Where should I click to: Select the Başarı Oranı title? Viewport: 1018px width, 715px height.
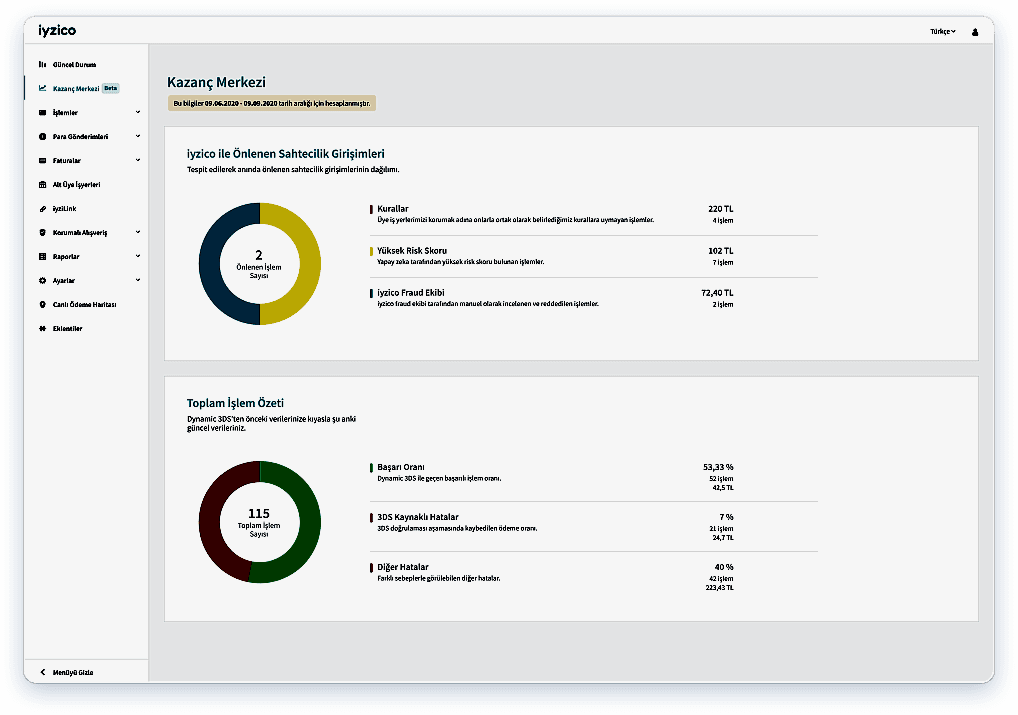point(401,467)
